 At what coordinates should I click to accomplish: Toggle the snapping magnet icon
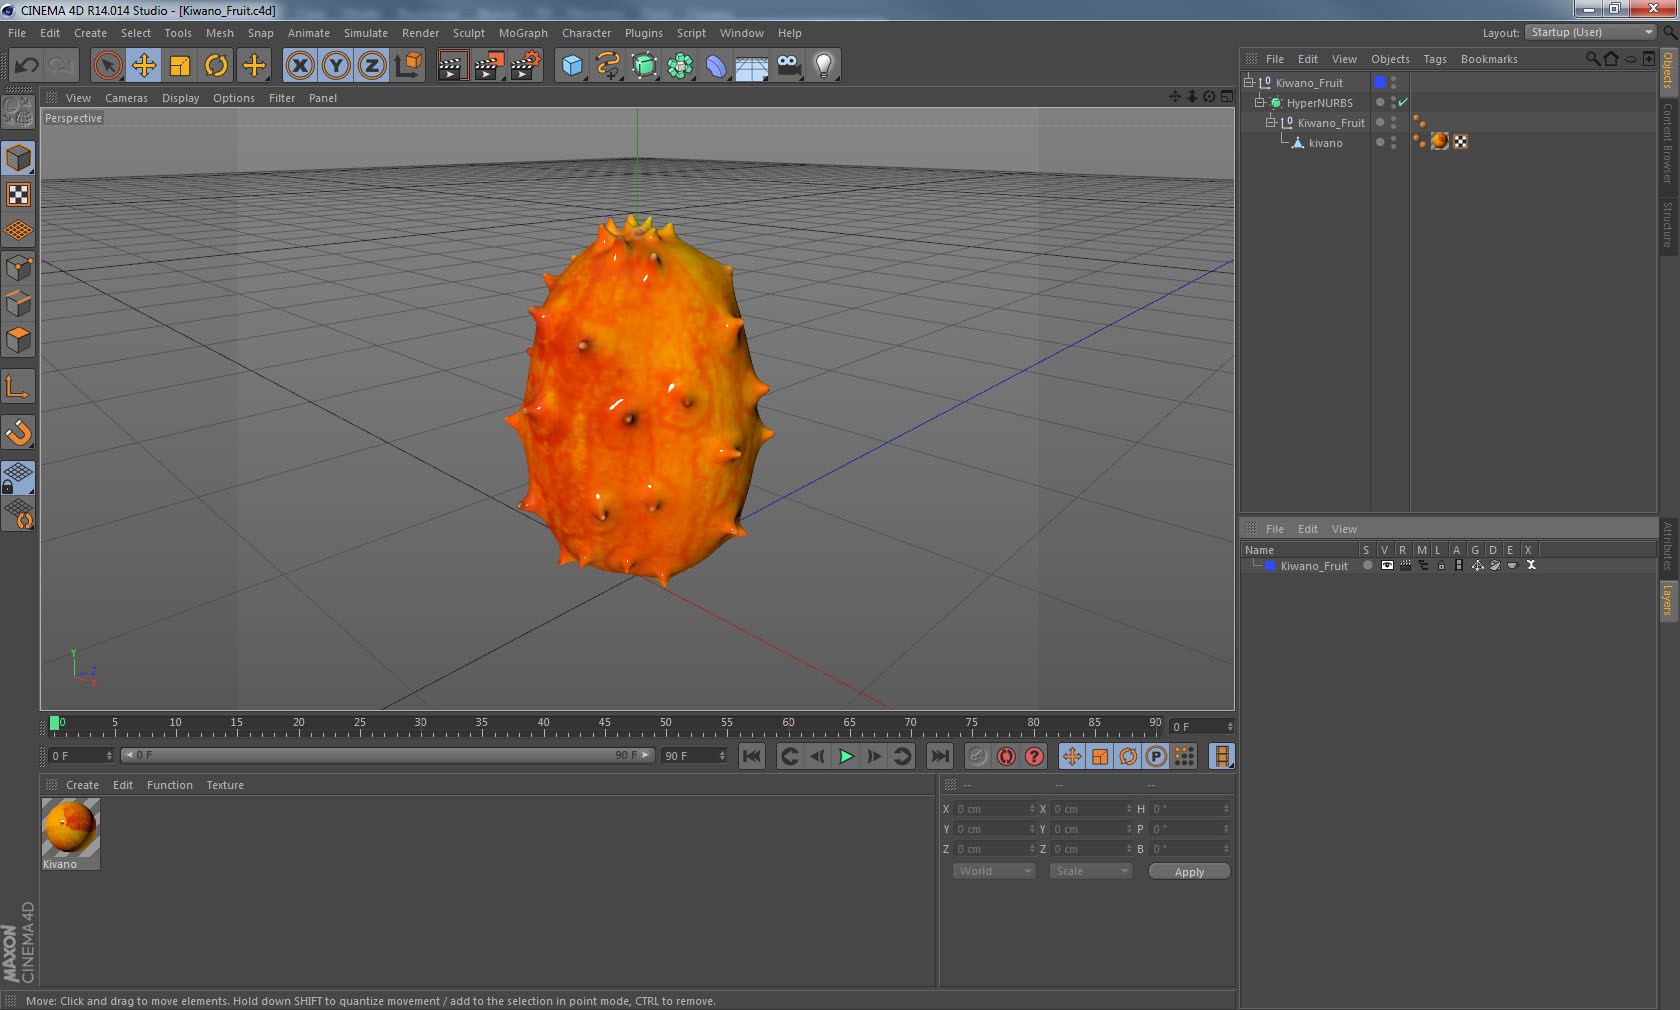click(x=18, y=432)
